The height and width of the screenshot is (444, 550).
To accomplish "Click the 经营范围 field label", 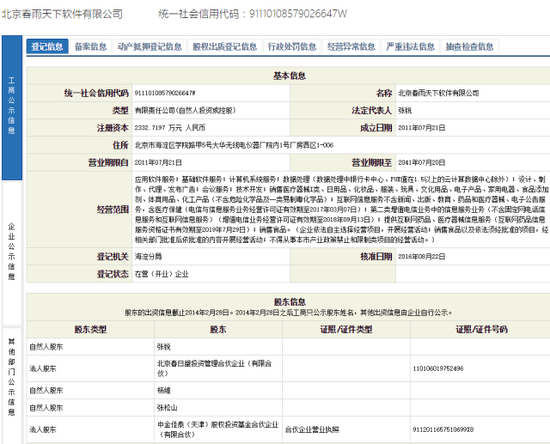I will [113, 209].
